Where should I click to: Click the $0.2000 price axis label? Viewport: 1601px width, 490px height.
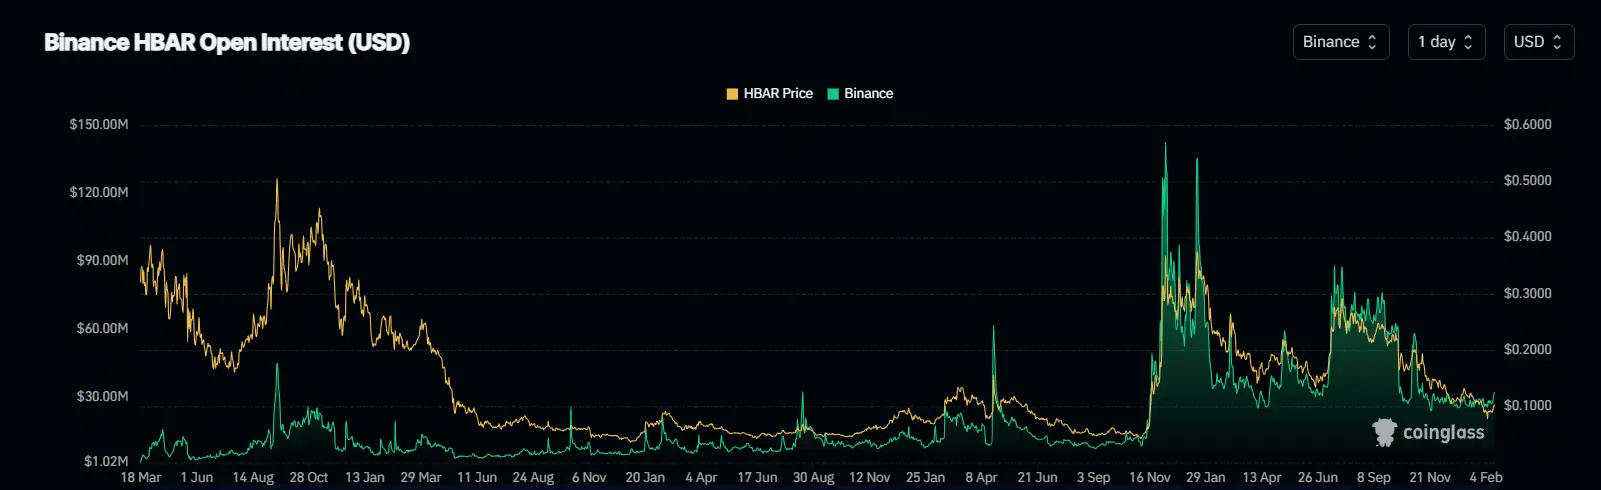tap(1528, 349)
